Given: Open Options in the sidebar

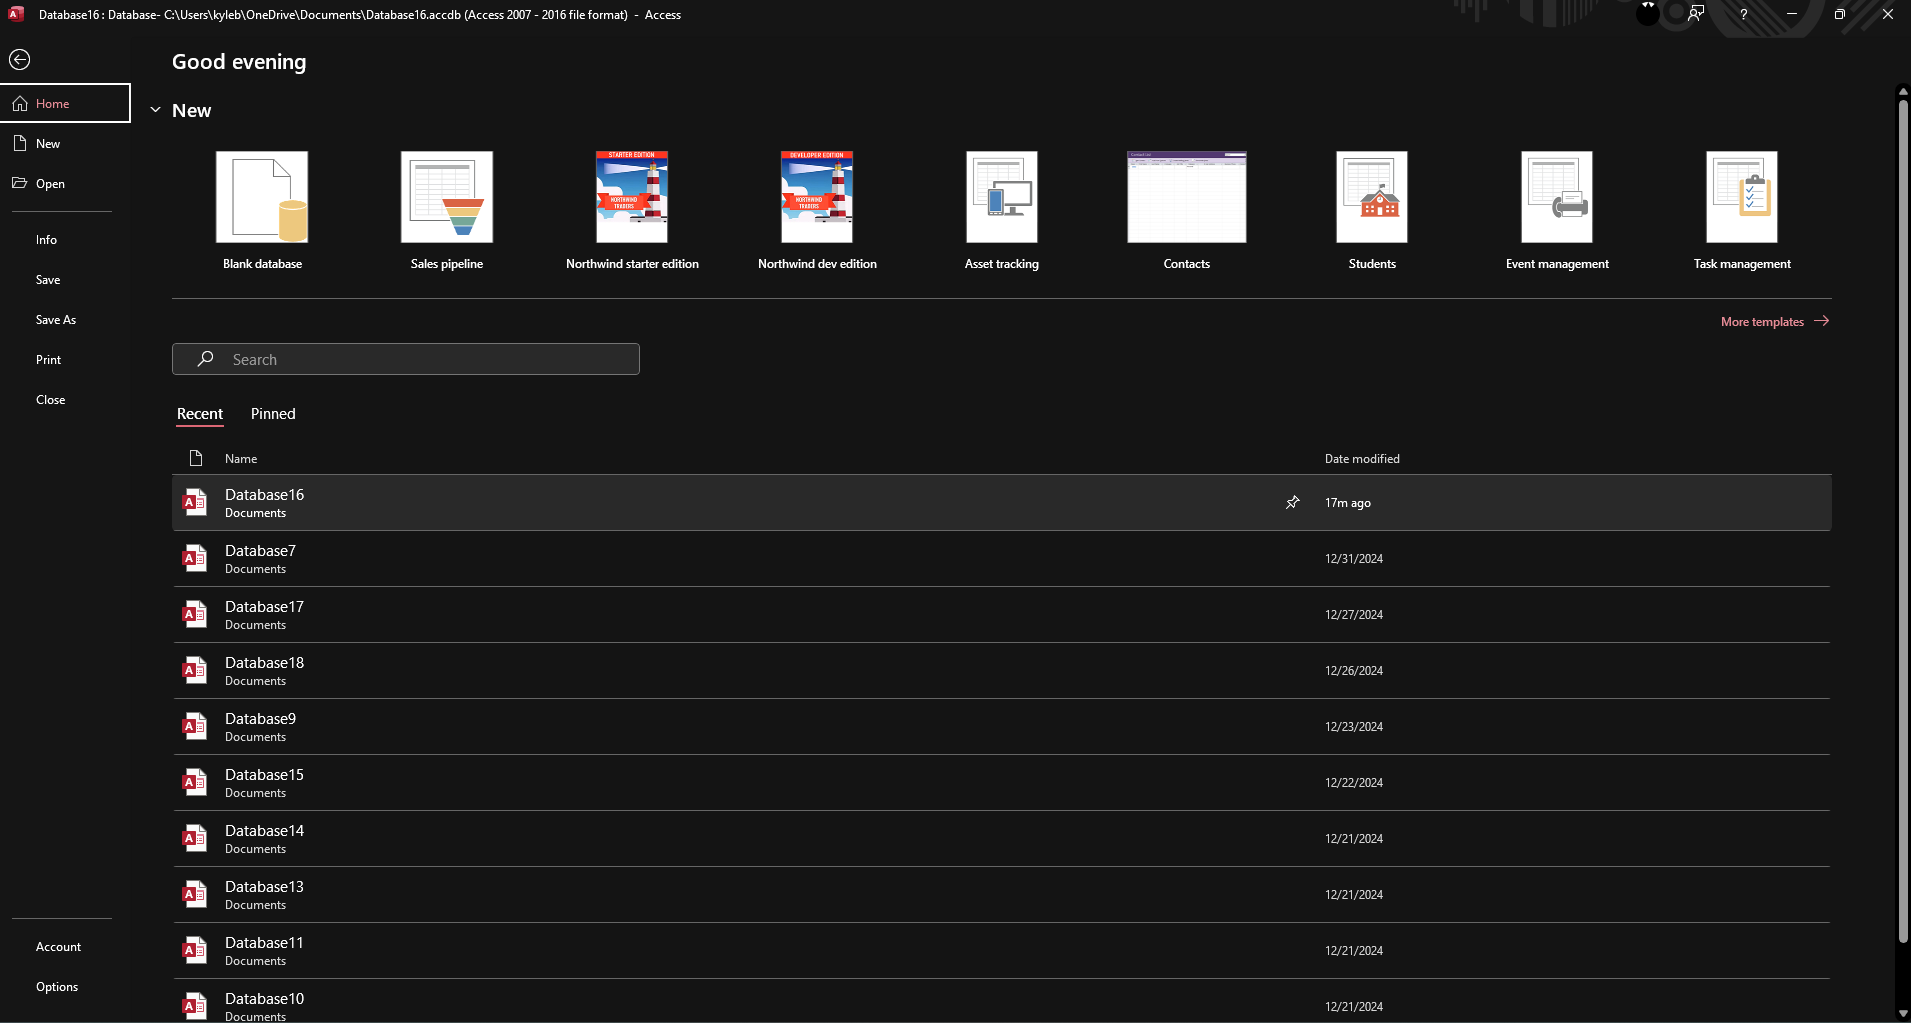Looking at the screenshot, I should pyautogui.click(x=57, y=987).
